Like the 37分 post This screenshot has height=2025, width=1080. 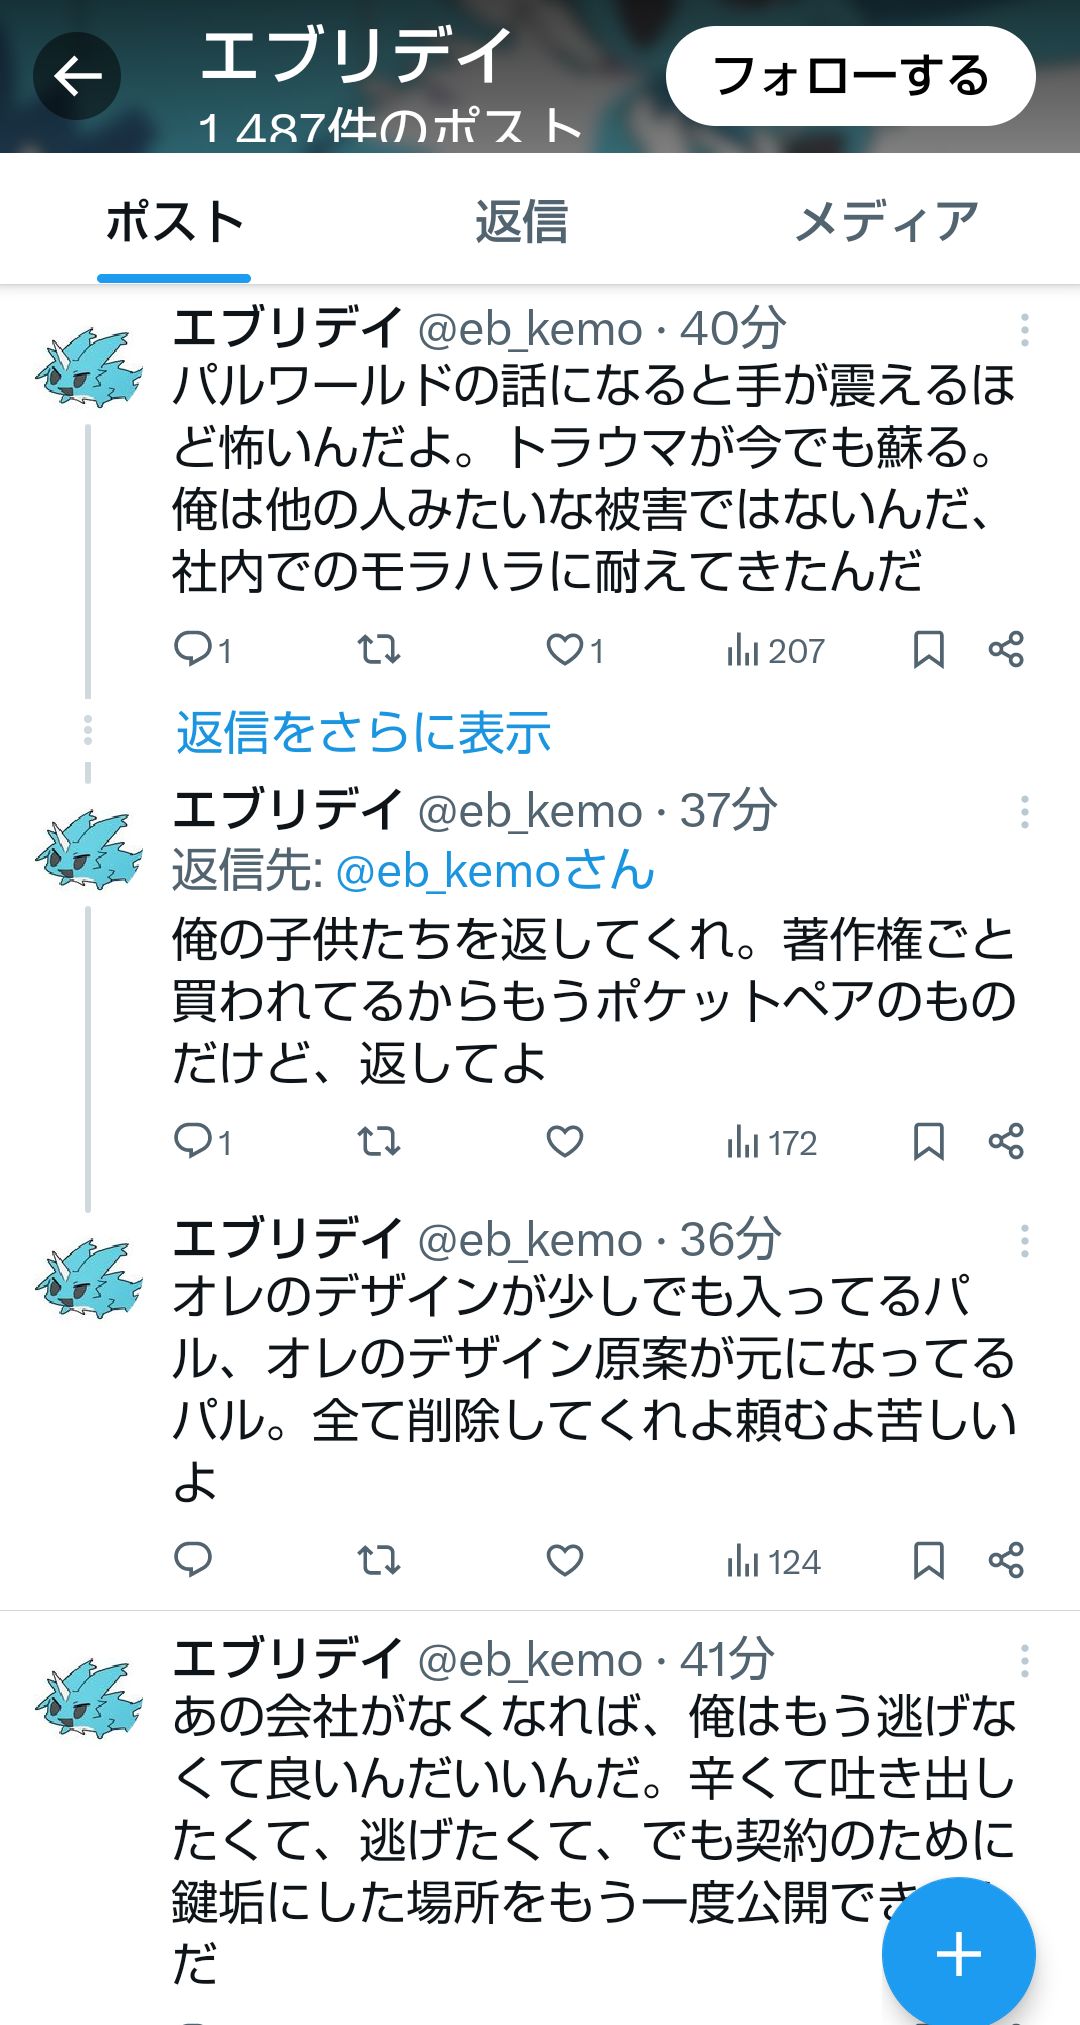click(x=565, y=1141)
